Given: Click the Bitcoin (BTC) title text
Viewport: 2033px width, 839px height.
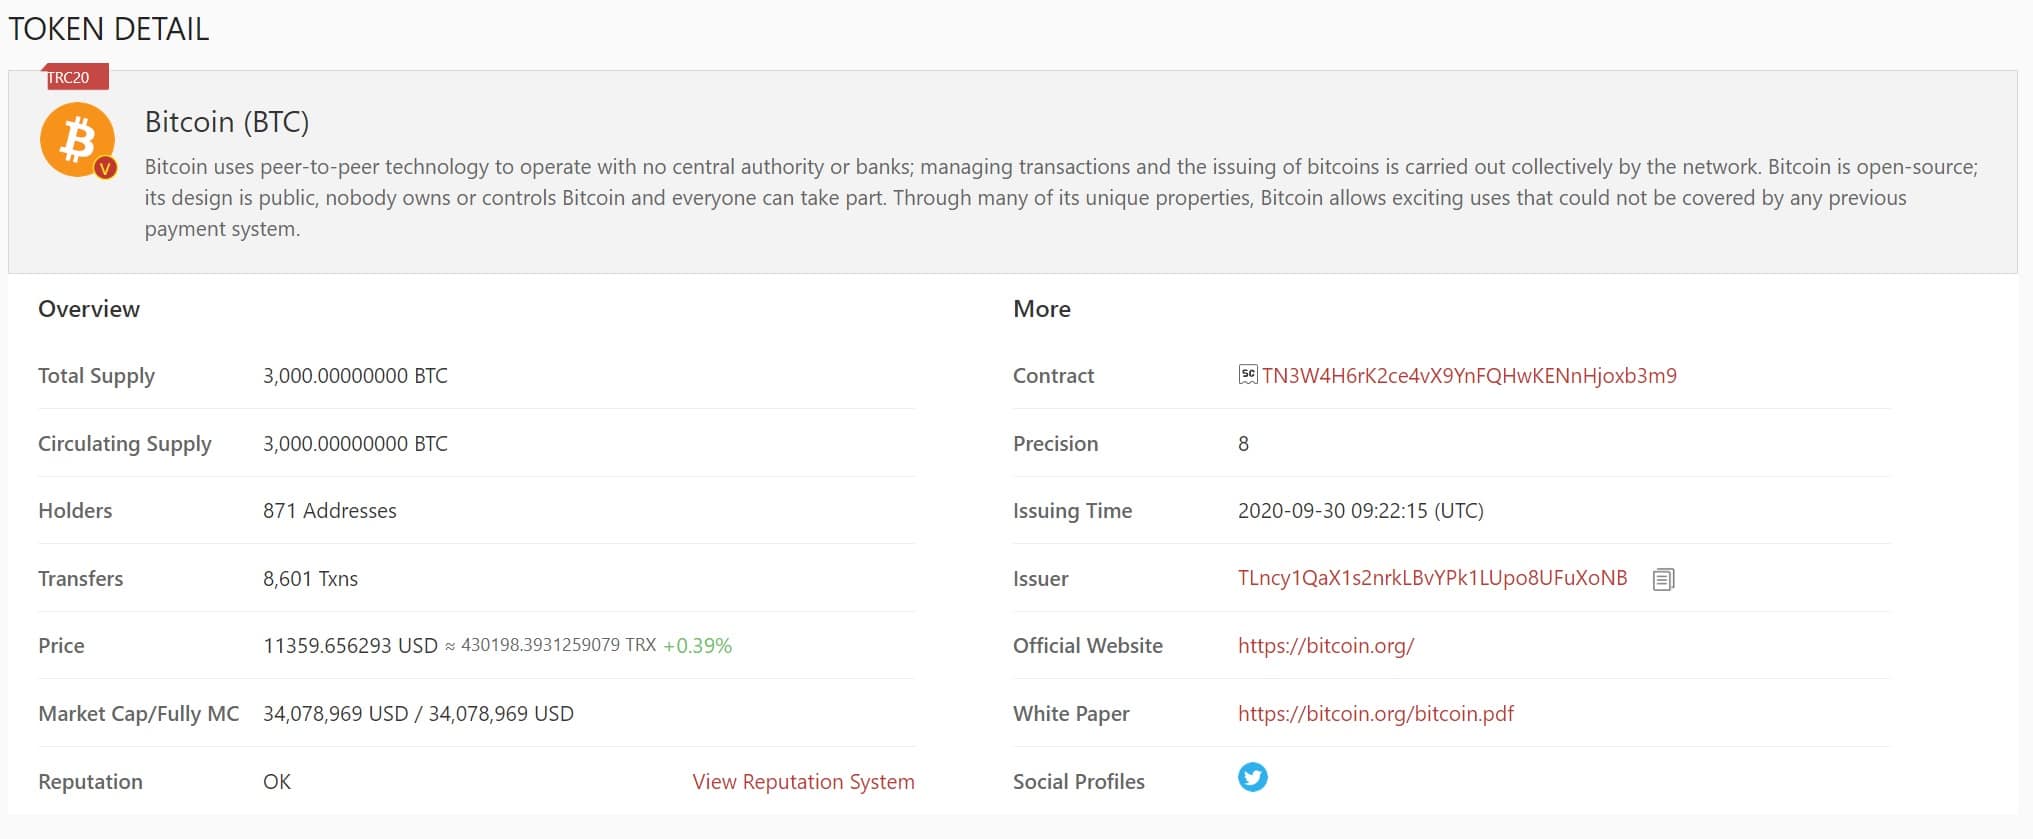Looking at the screenshot, I should point(227,122).
